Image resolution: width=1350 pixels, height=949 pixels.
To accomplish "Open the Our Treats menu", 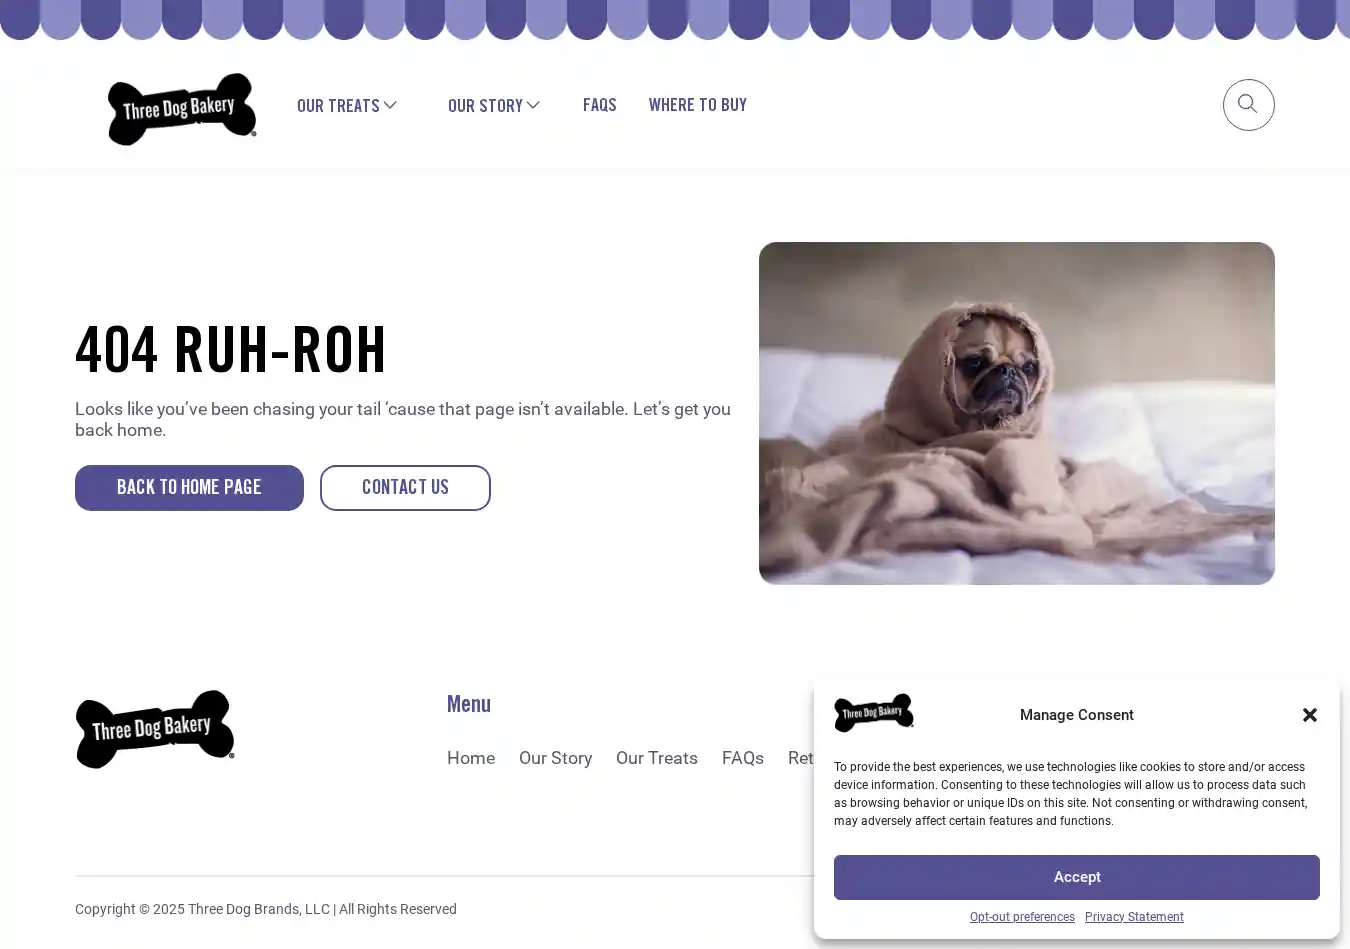I will click(x=338, y=105).
